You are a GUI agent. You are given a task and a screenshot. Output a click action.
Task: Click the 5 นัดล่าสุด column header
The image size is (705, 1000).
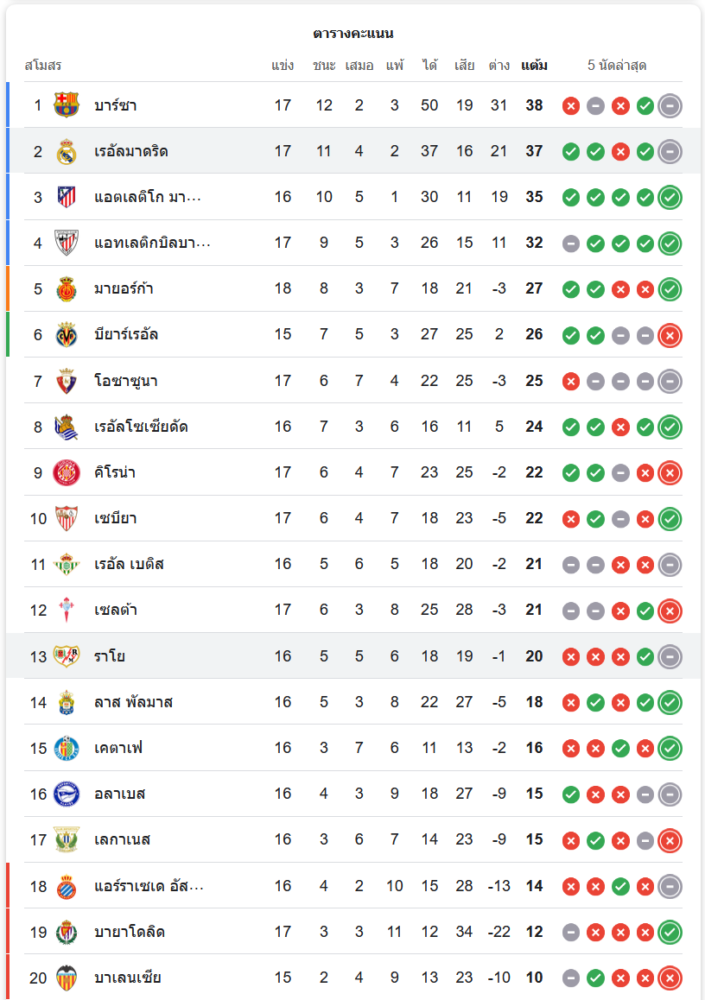tap(617, 66)
